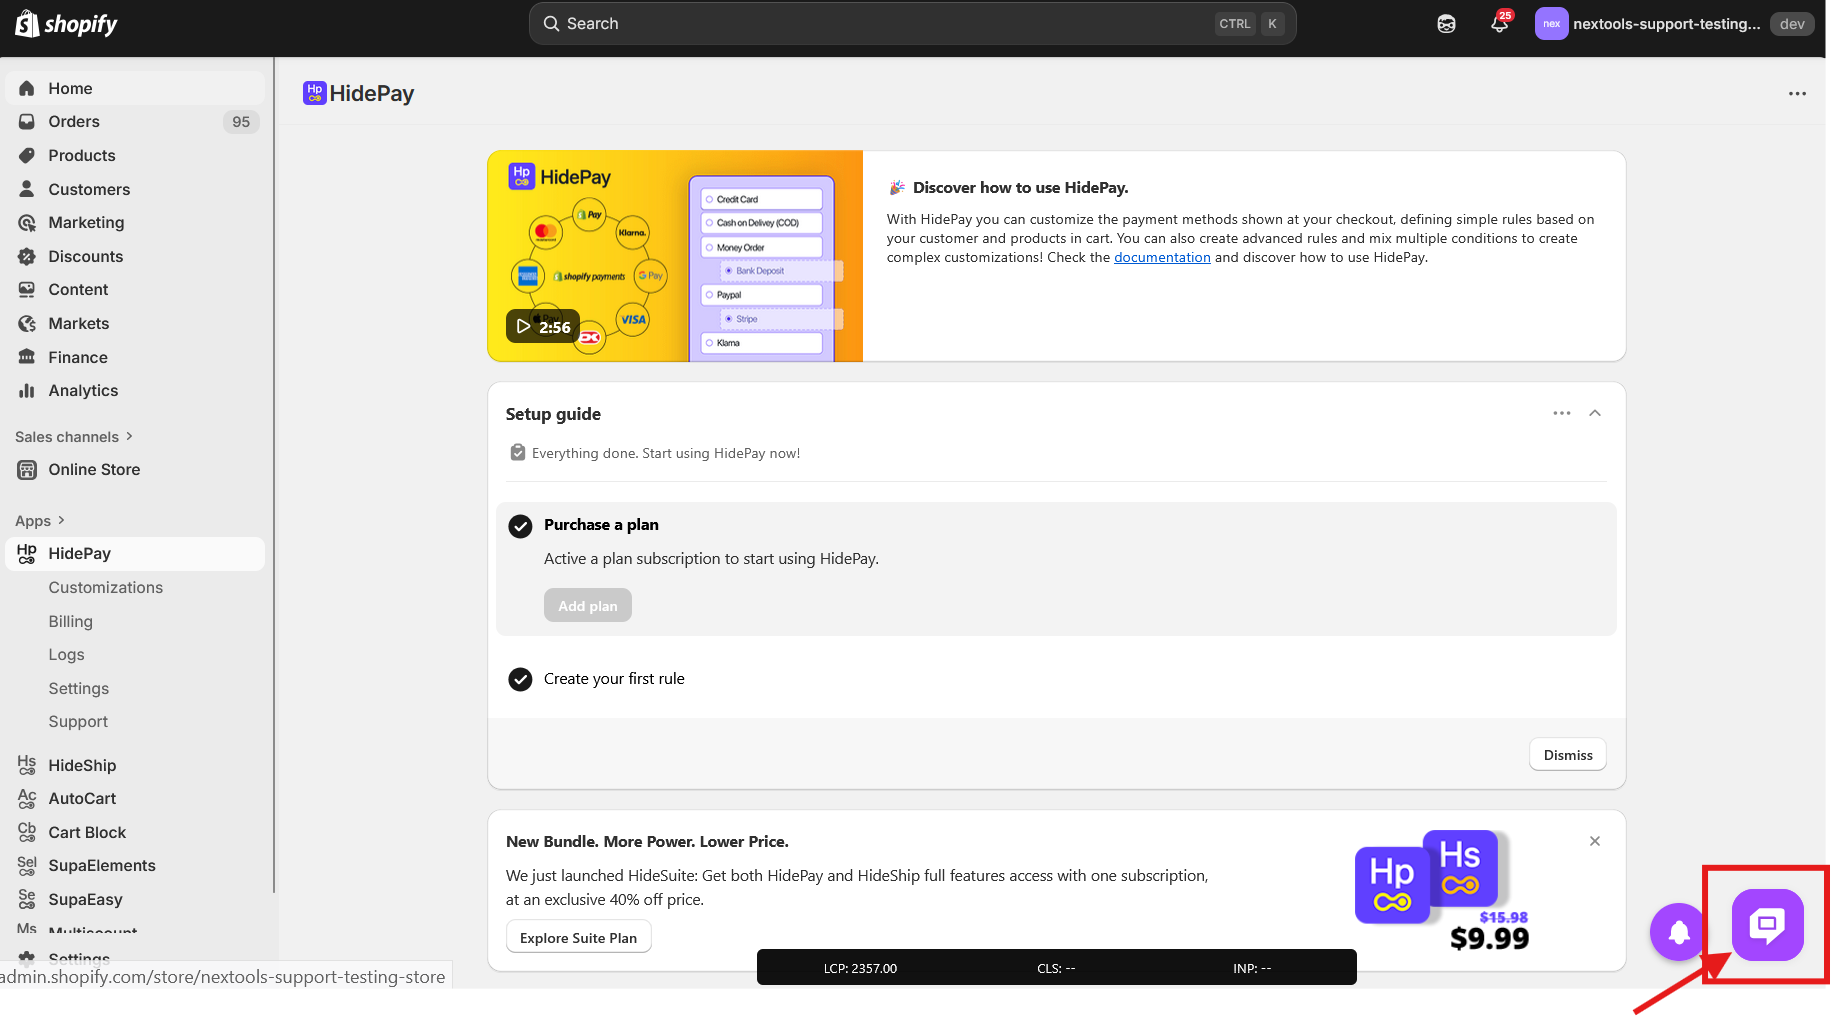The height and width of the screenshot is (1016, 1831).
Task: Click 'Everything done. Start using HidePay now!' text
Action: (666, 453)
